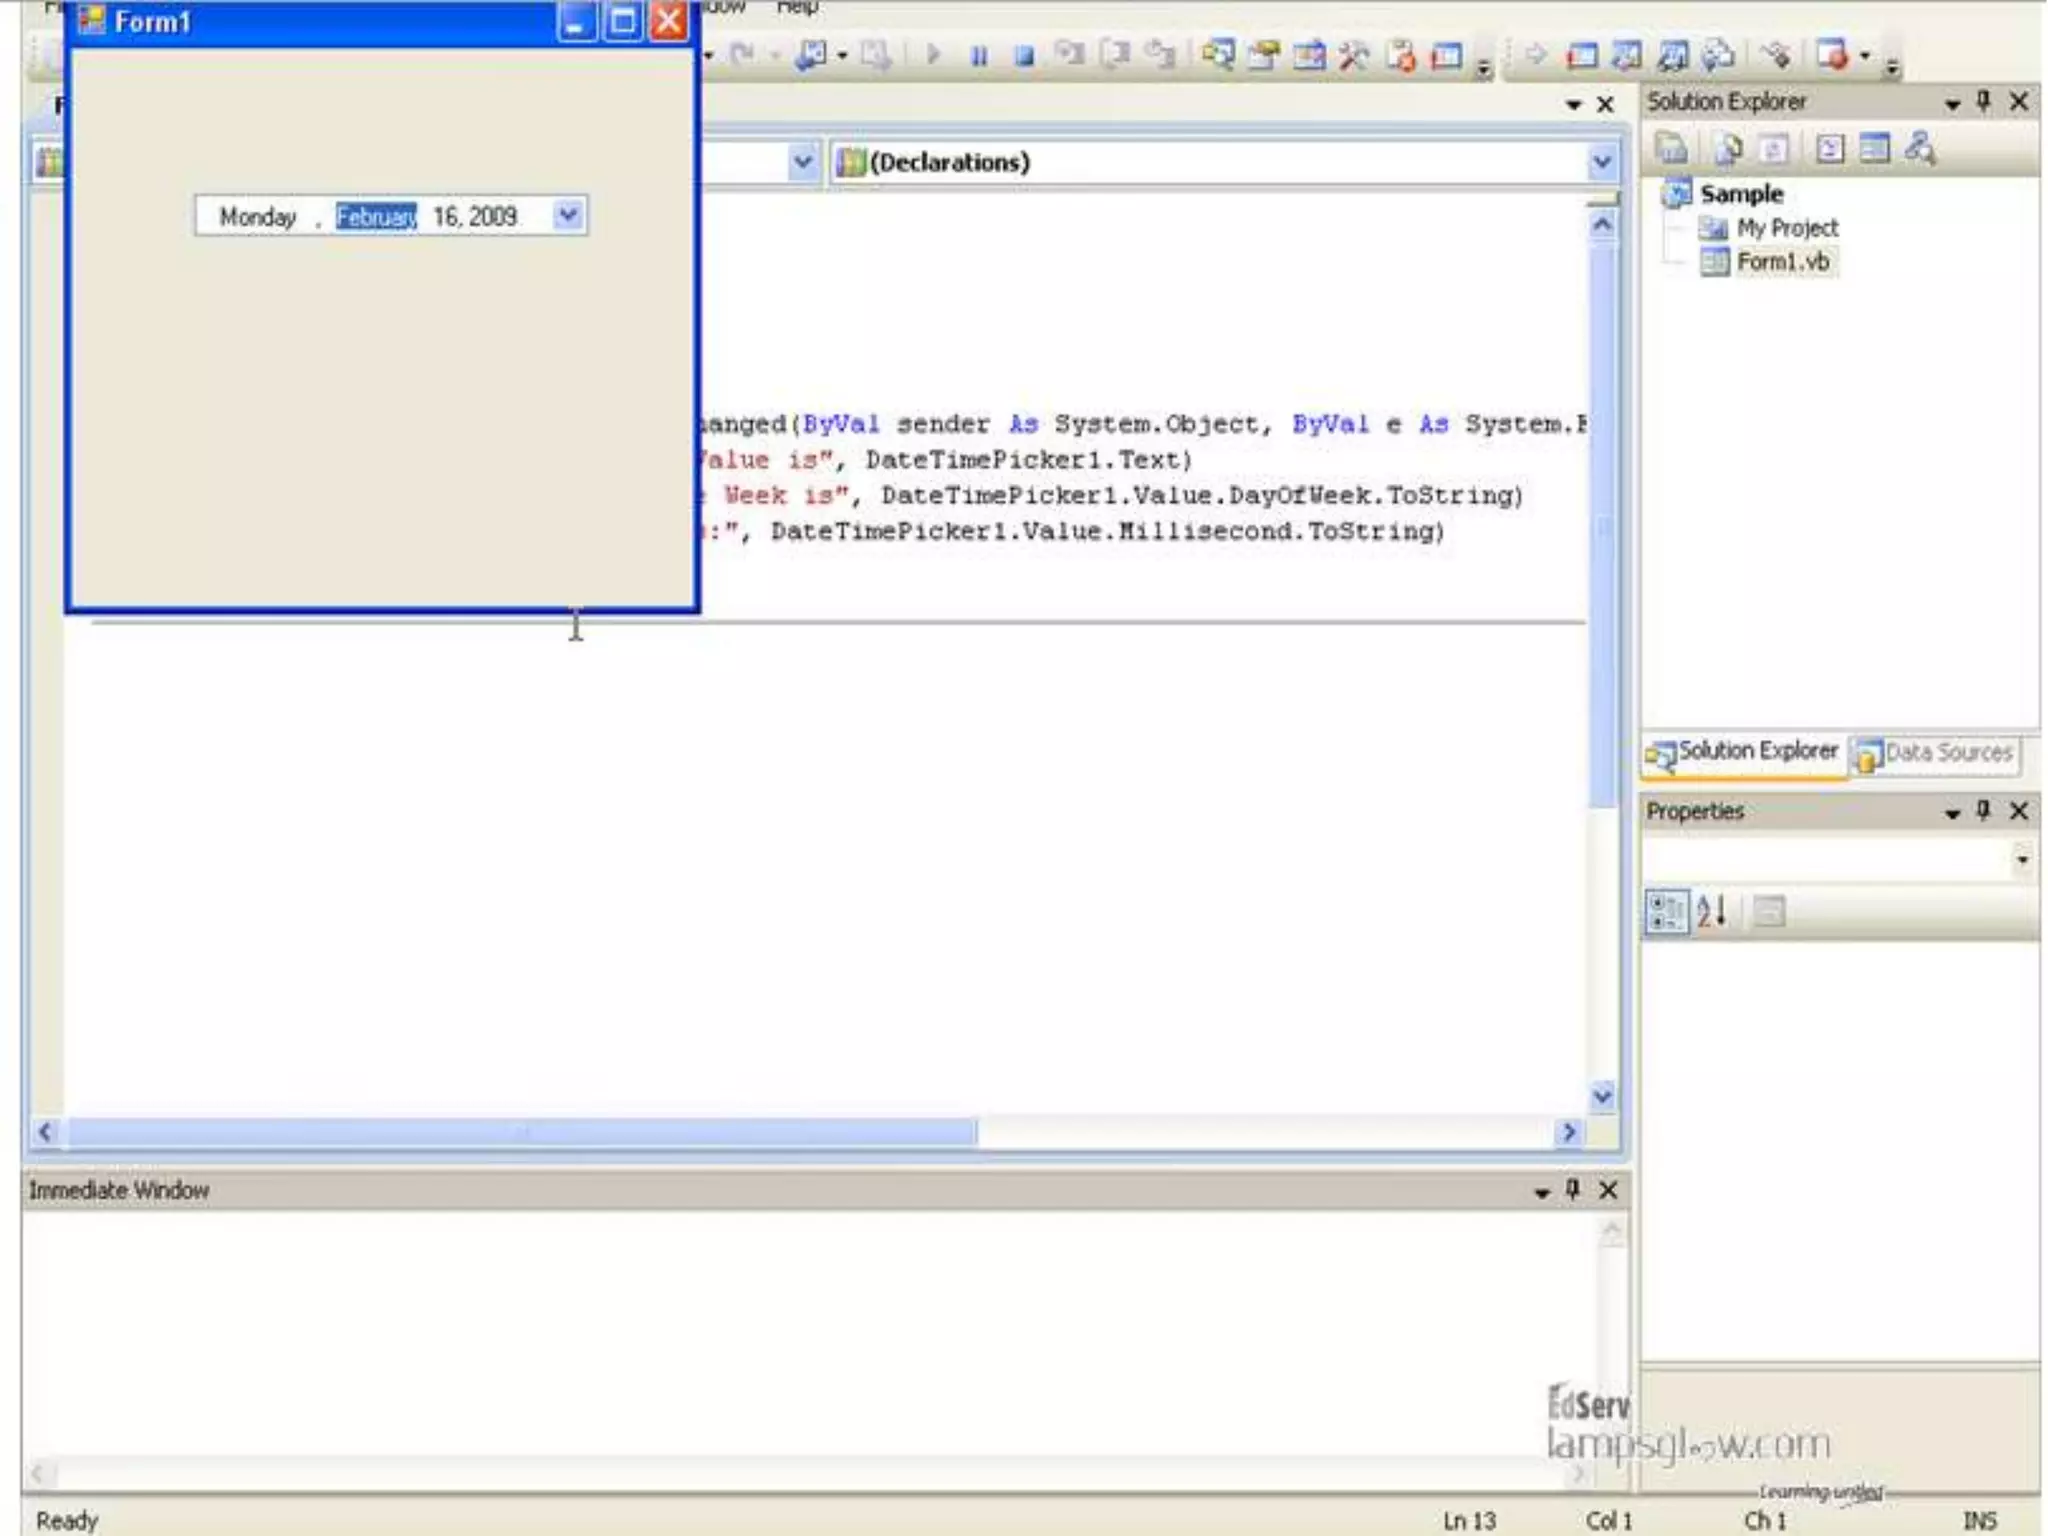
Task: Select the Sample project node
Action: click(1741, 193)
